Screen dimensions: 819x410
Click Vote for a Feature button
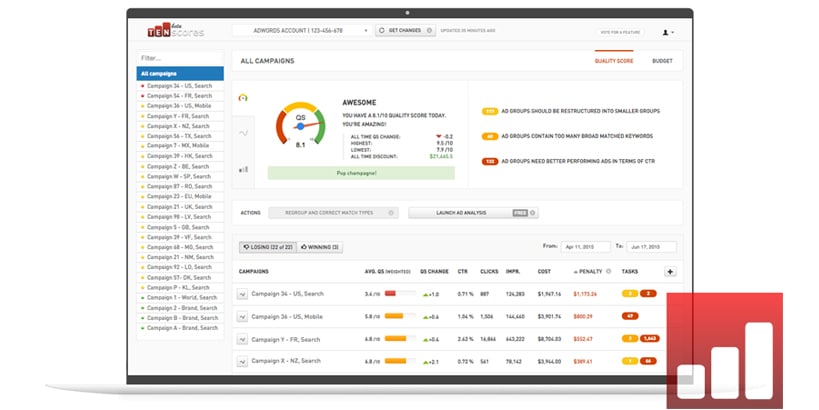(620, 32)
